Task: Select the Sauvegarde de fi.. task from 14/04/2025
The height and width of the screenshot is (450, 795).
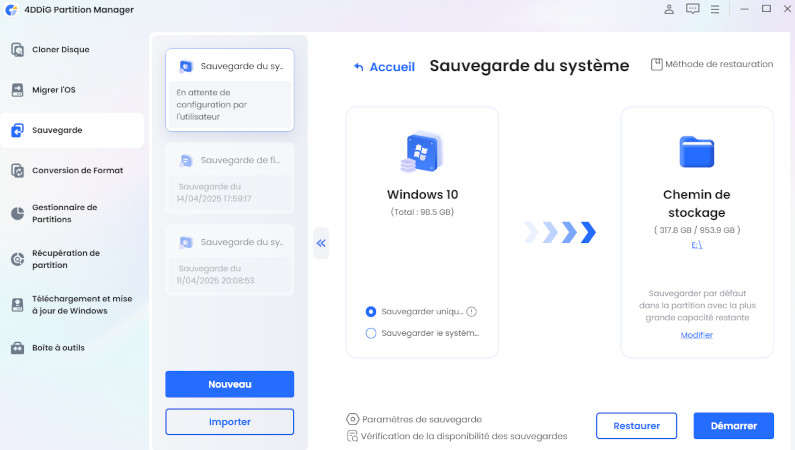Action: click(x=230, y=178)
